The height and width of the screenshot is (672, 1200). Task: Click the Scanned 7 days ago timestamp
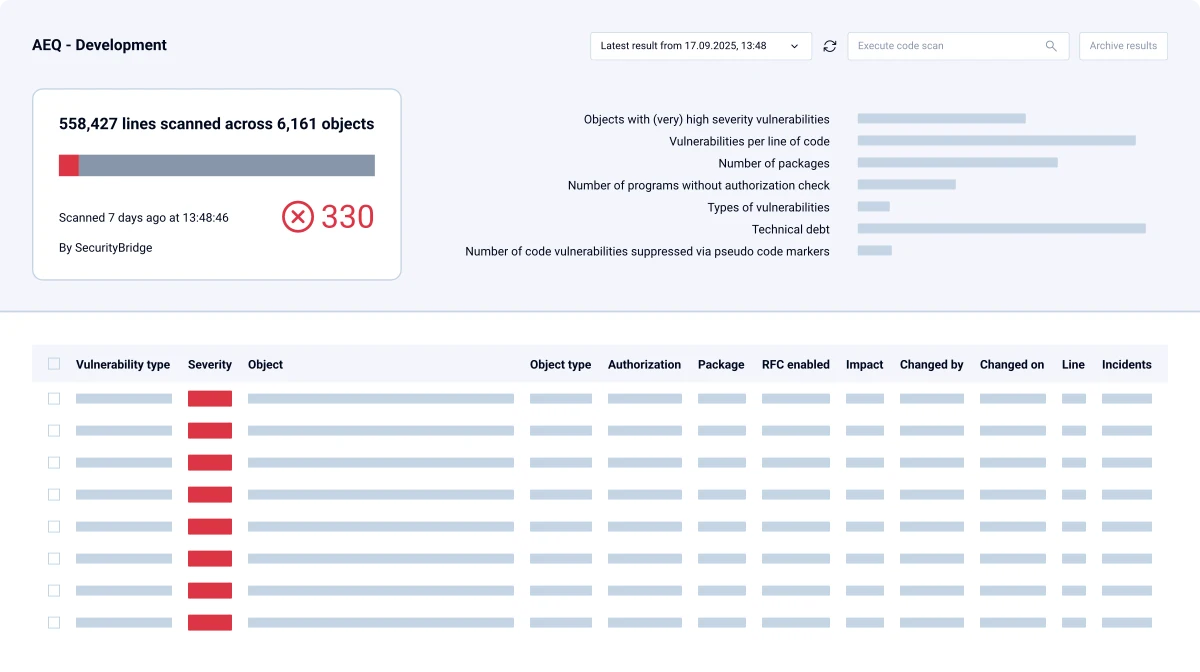click(x=144, y=217)
